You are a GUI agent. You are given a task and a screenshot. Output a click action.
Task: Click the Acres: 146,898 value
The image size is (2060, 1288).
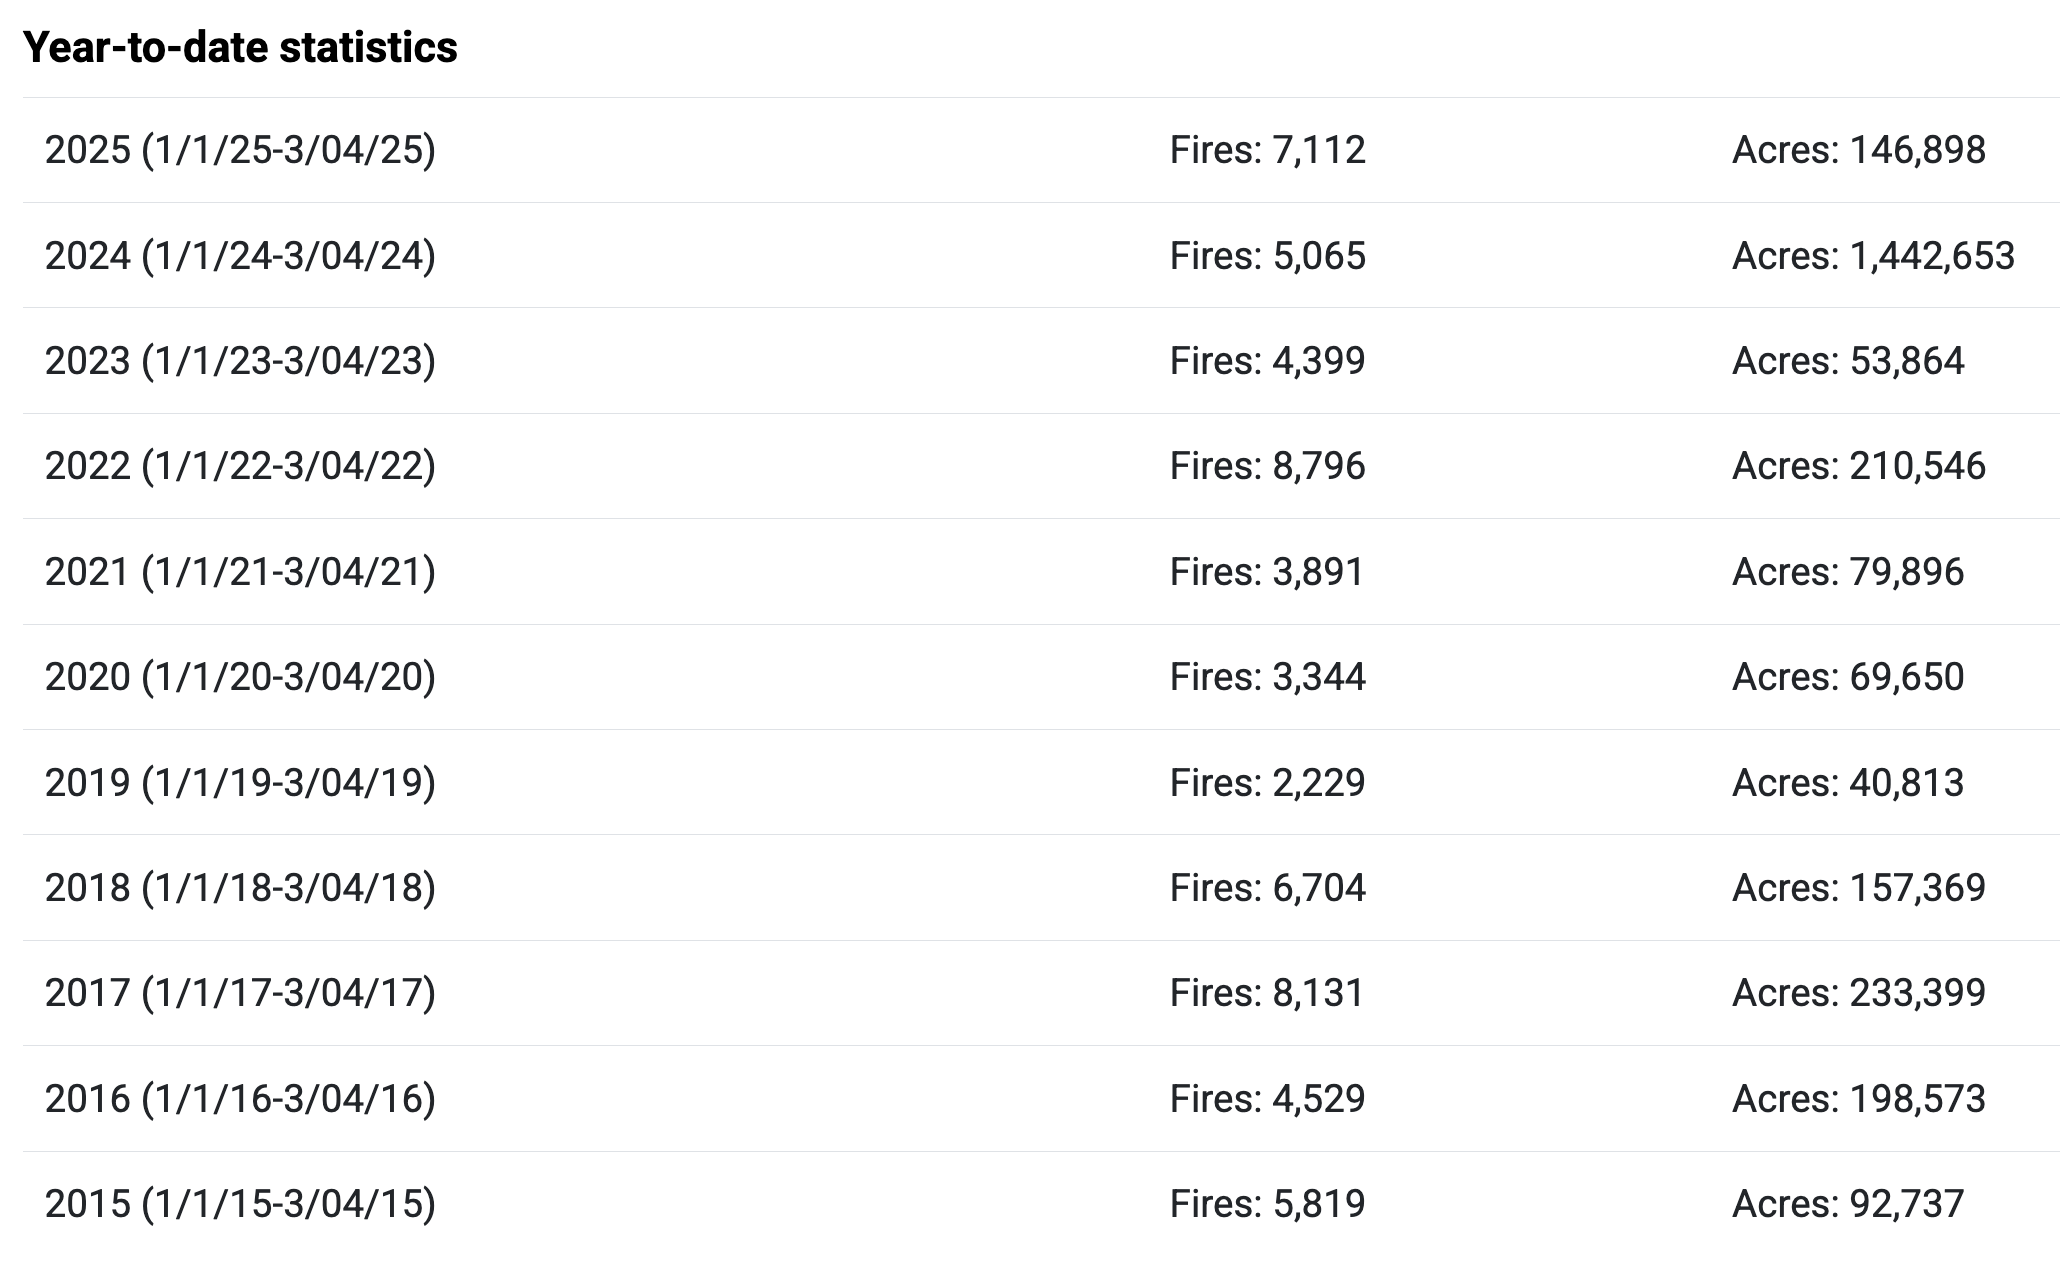1858,150
